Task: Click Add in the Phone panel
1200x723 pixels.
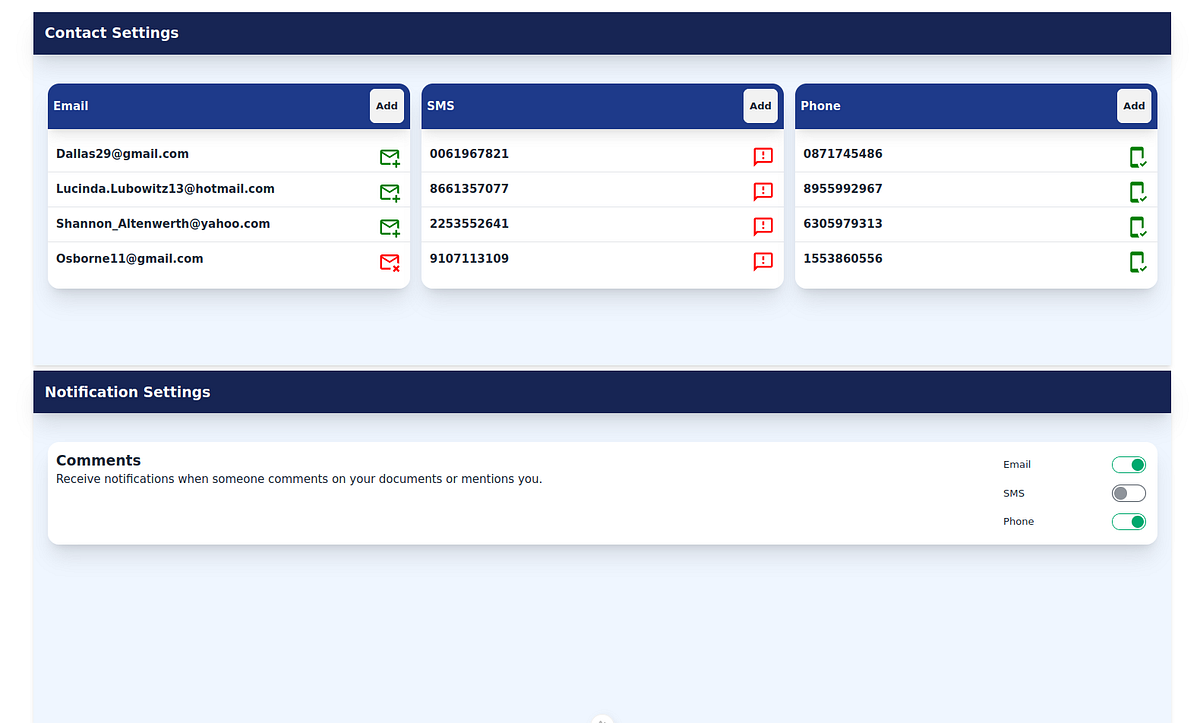Action: tap(1133, 105)
